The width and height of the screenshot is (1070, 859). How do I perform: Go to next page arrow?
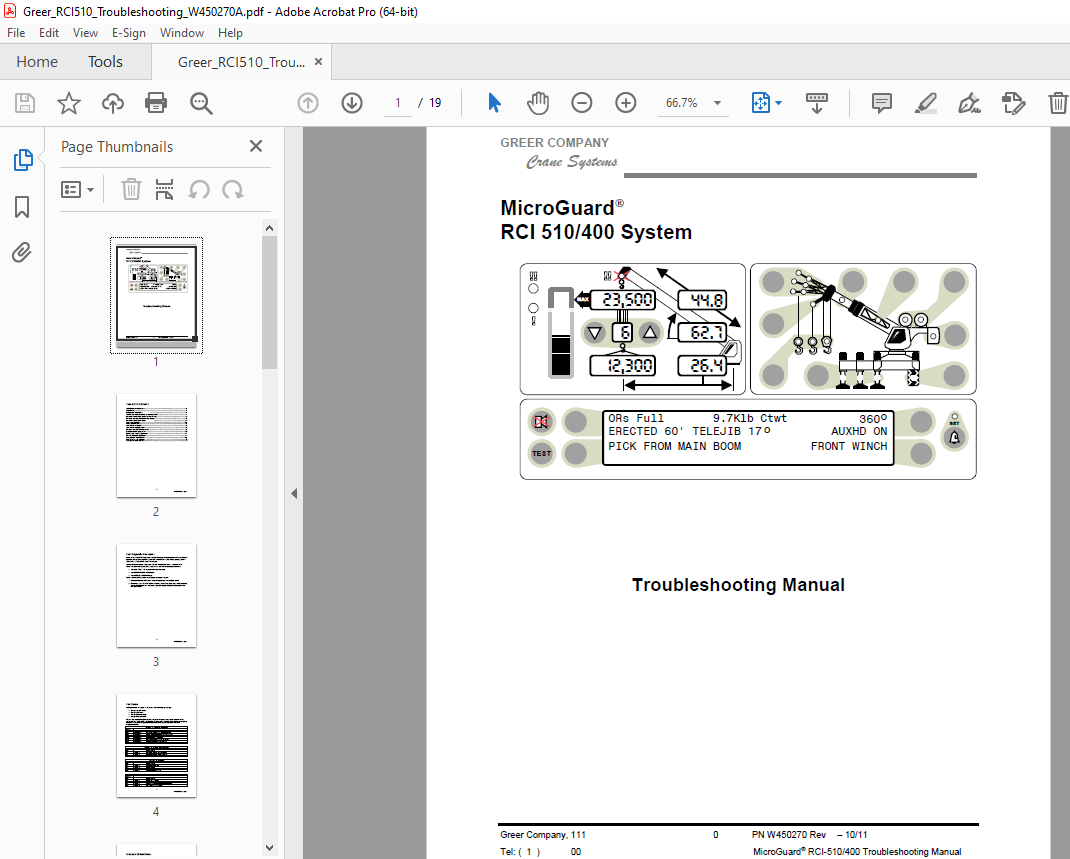(x=352, y=103)
